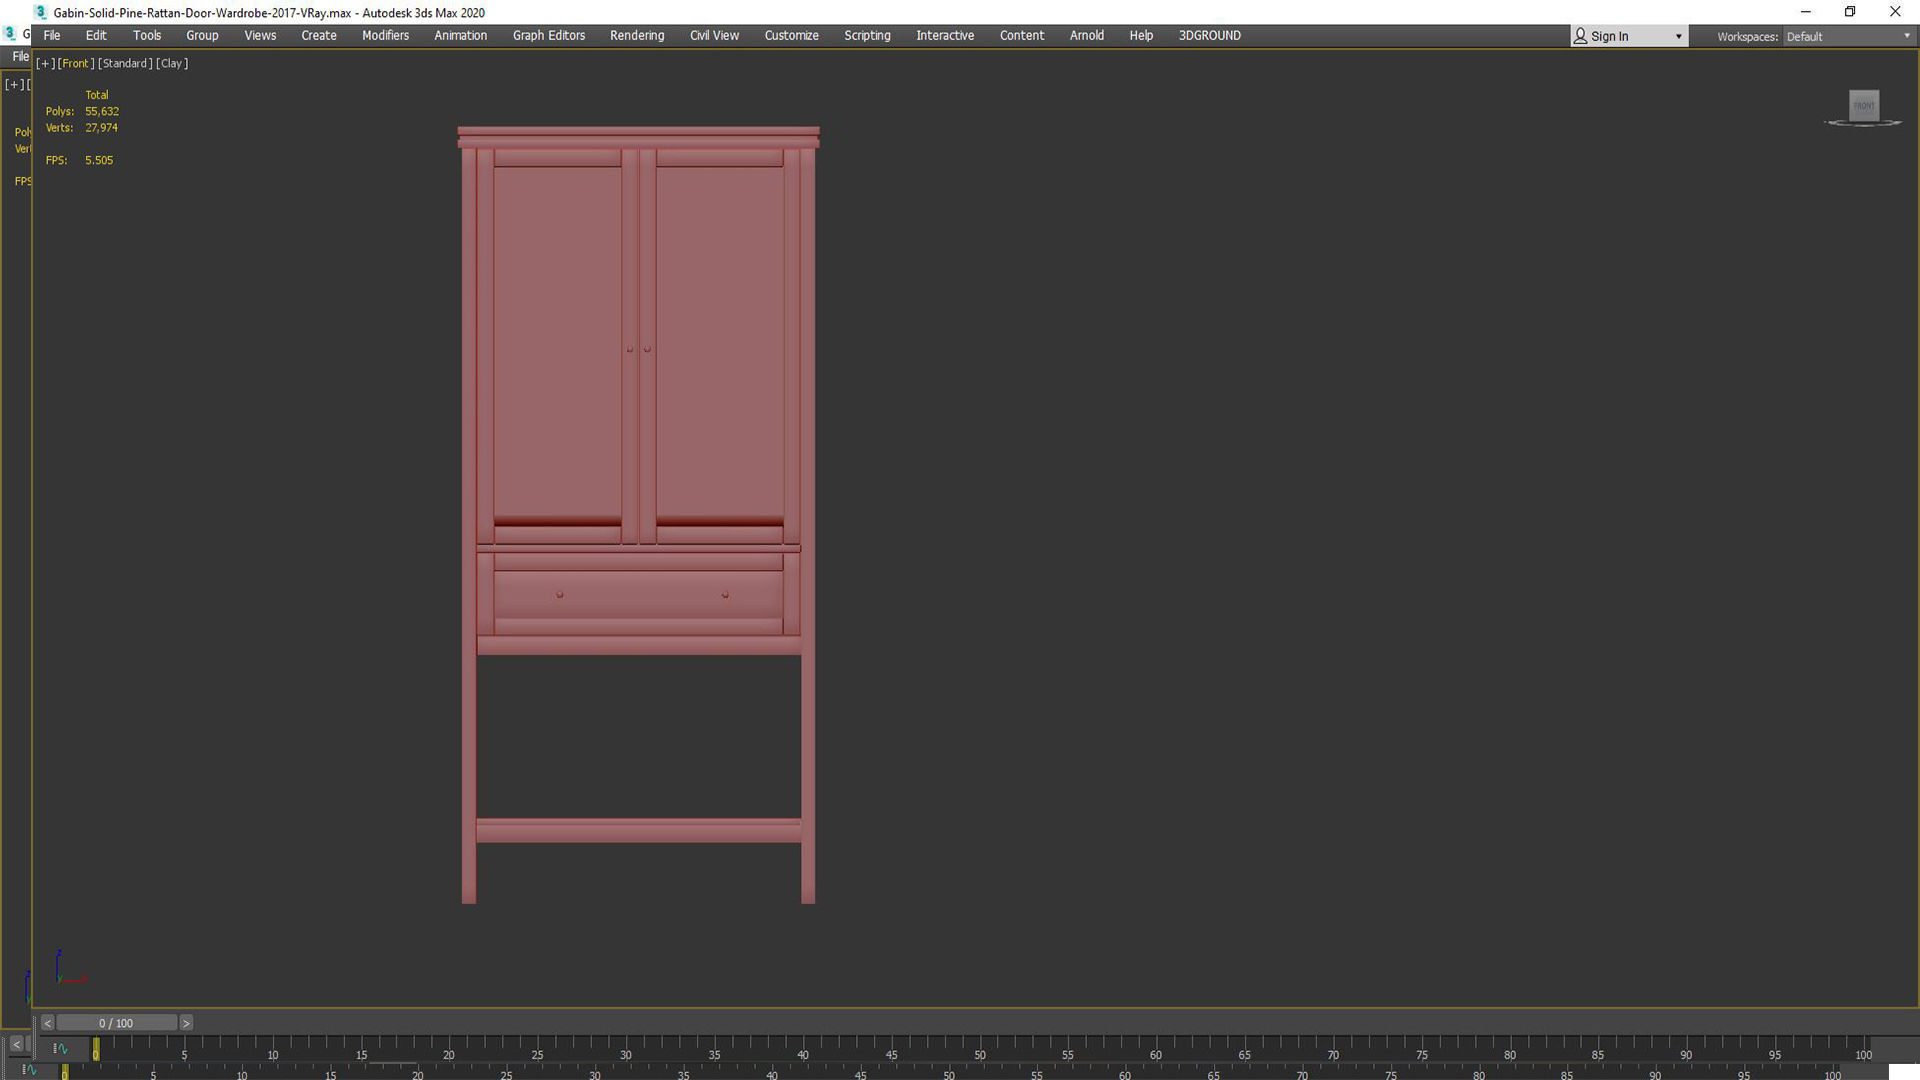
Task: Open the Group menu
Action: click(x=202, y=35)
